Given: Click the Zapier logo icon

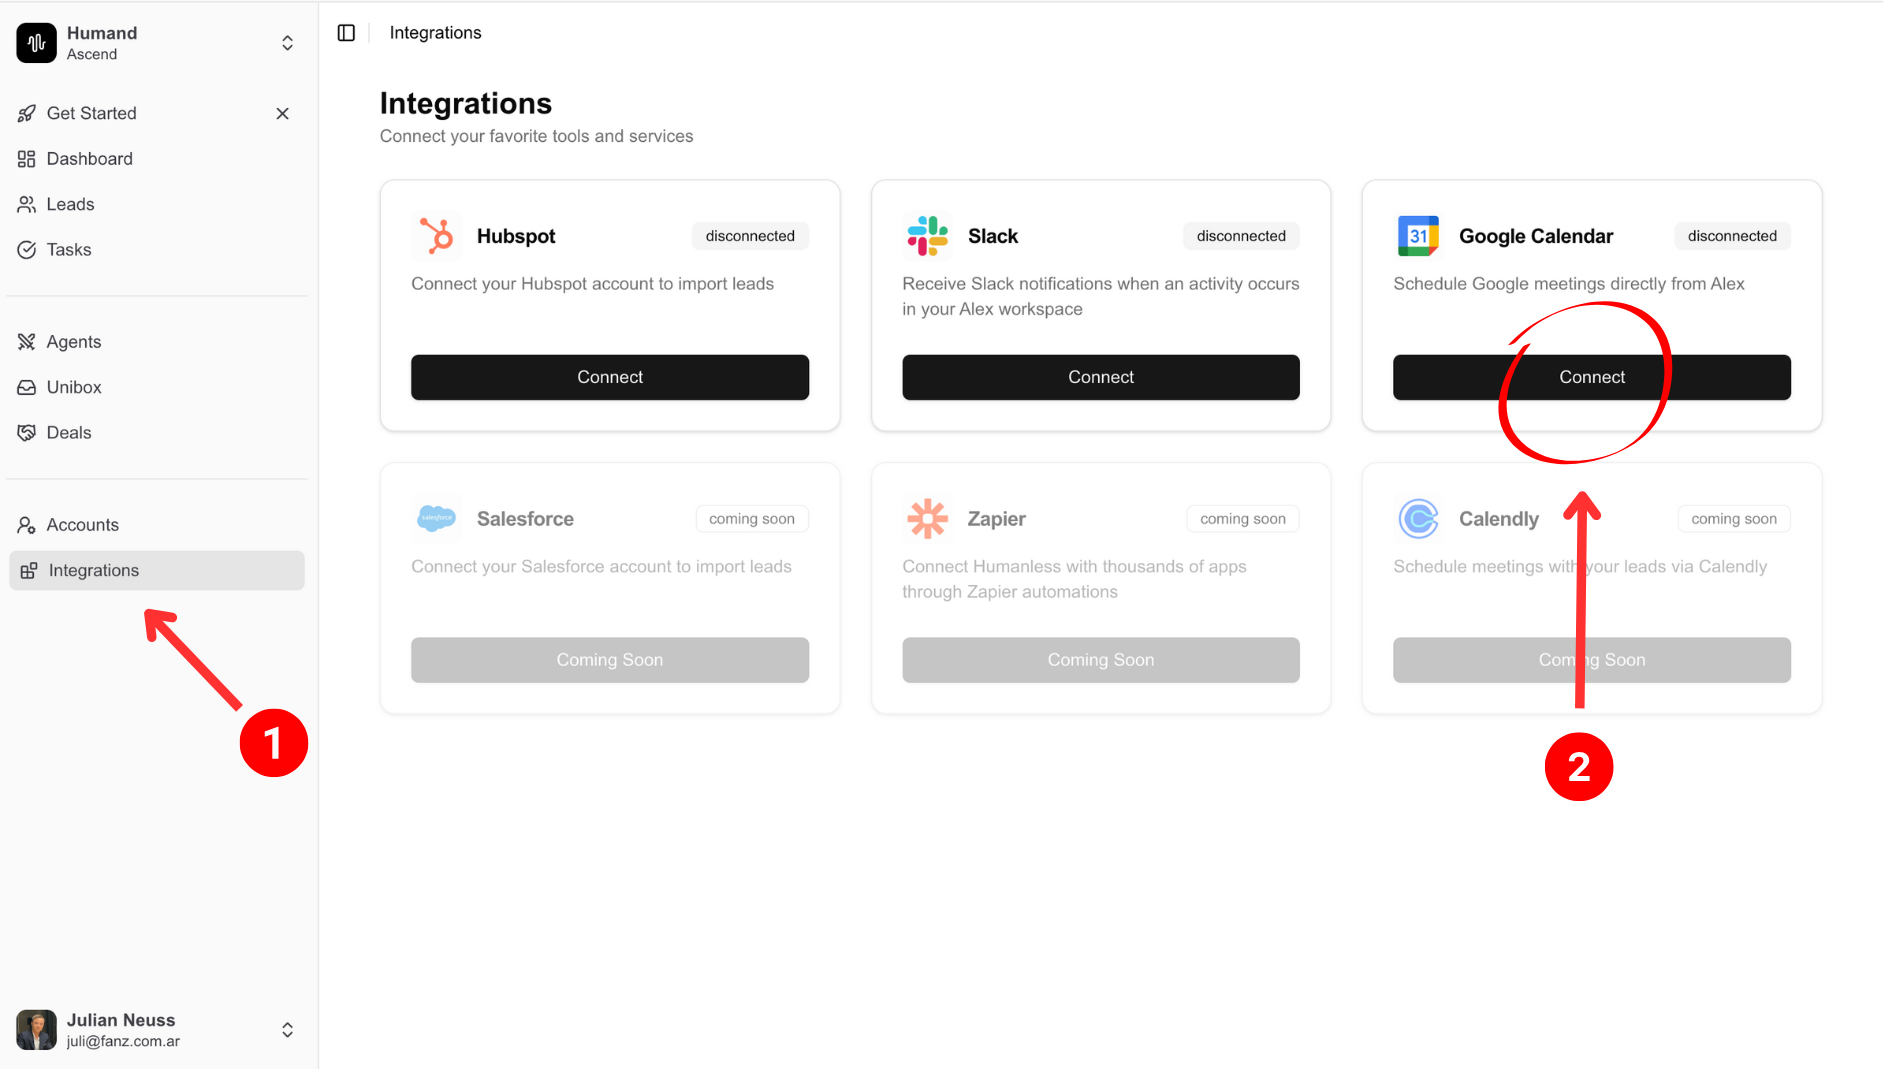Looking at the screenshot, I should click(927, 519).
